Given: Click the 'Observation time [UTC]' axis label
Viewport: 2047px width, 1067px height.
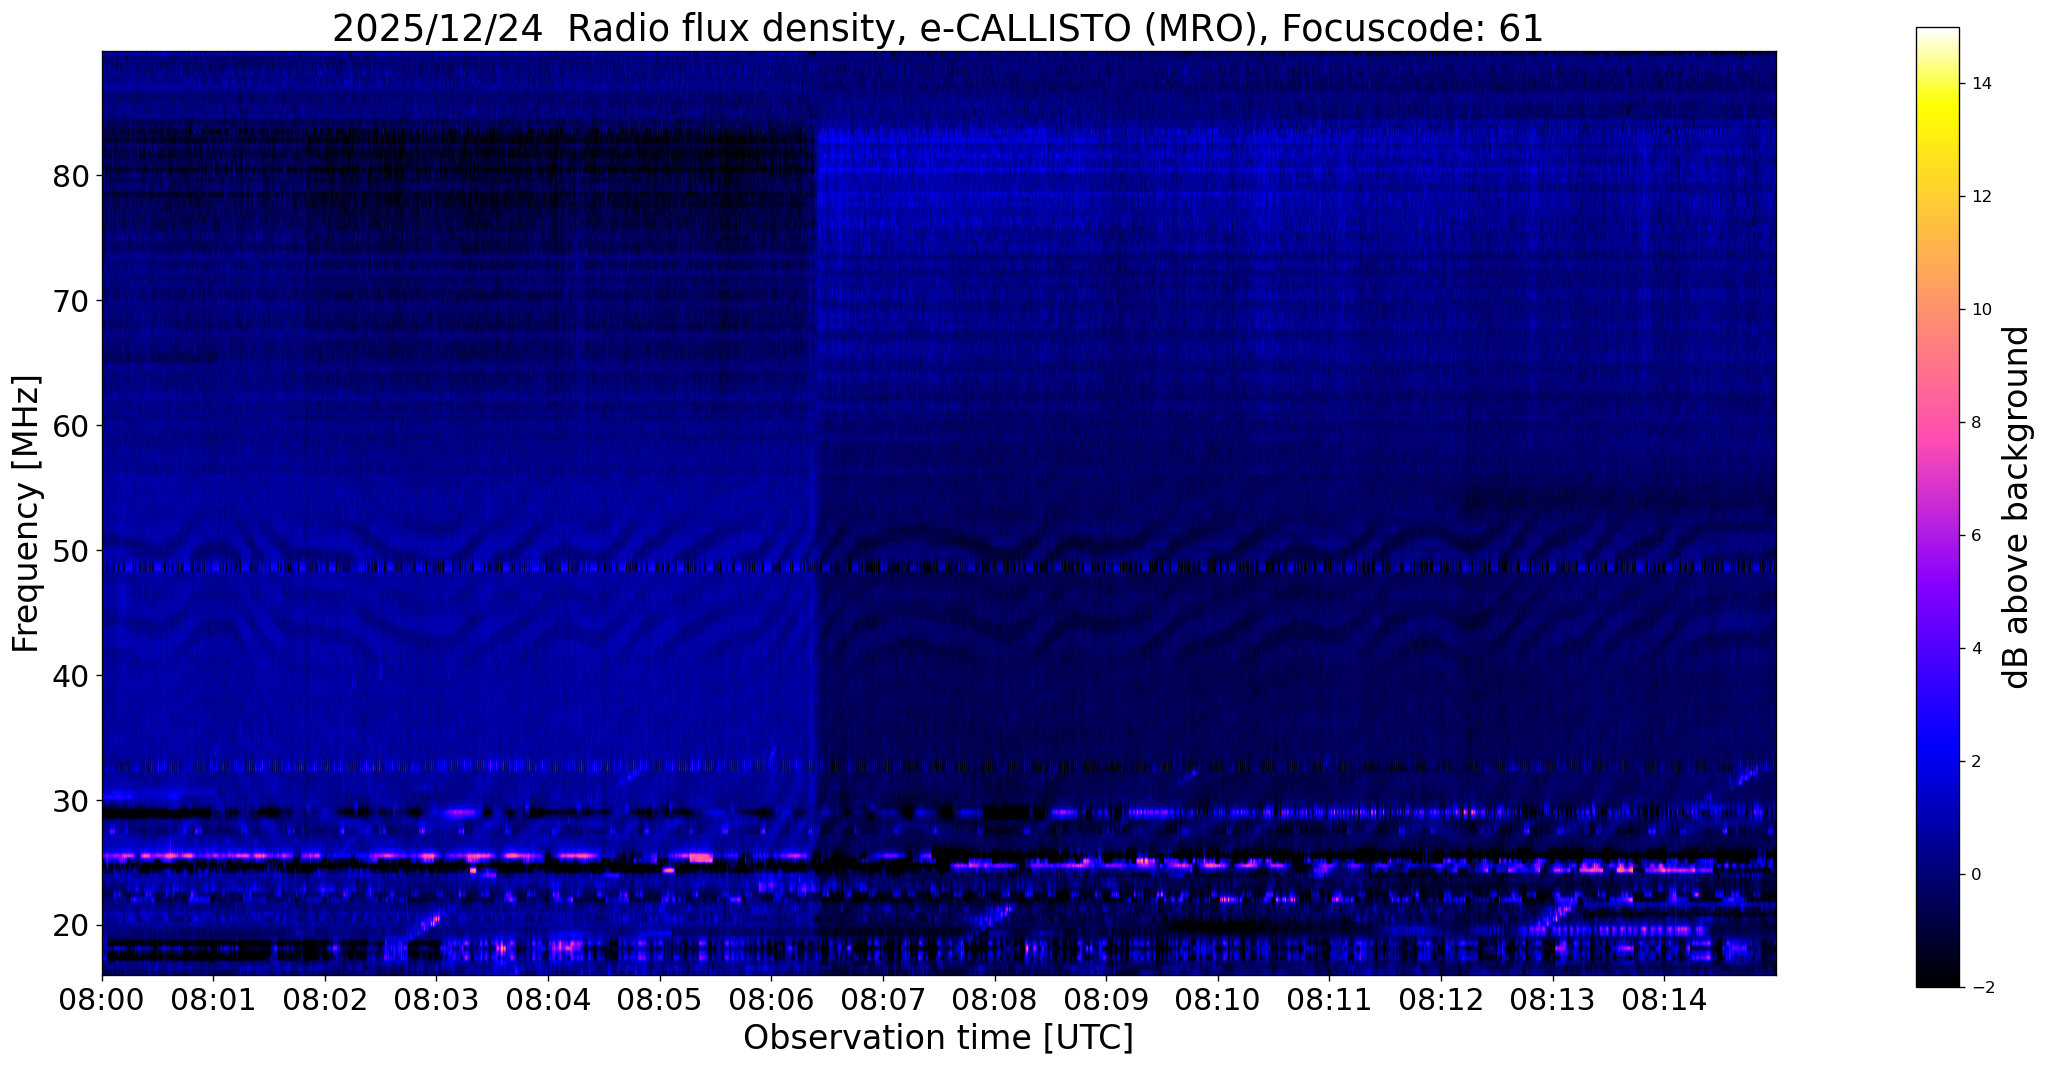Looking at the screenshot, I should (x=938, y=1038).
